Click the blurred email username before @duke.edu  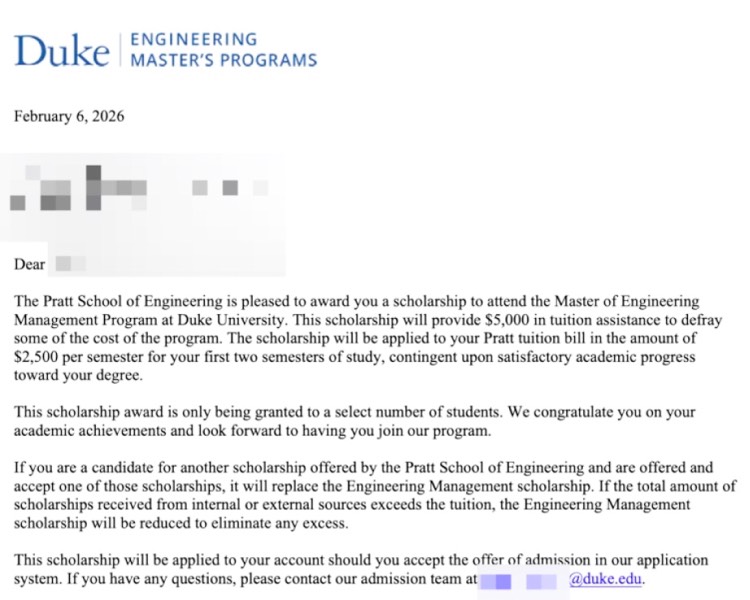(x=520, y=579)
